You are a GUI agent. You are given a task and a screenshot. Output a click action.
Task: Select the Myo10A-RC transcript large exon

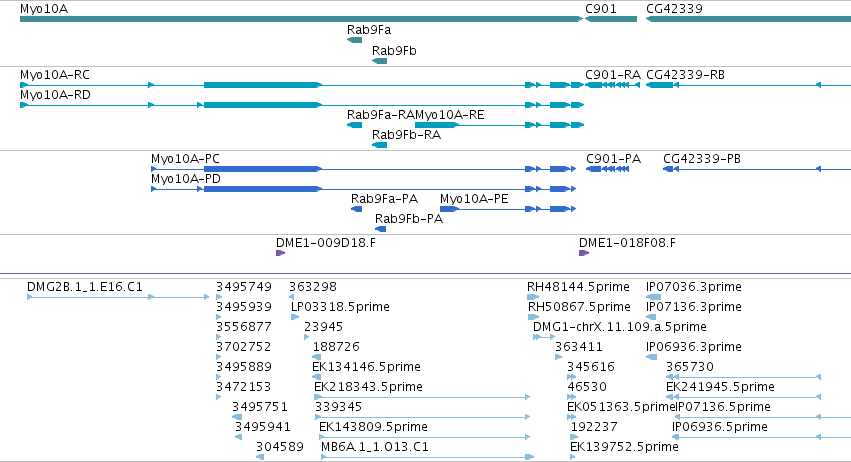pyautogui.click(x=263, y=85)
